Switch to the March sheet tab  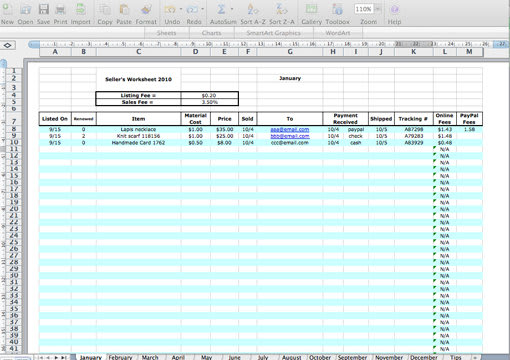click(x=150, y=357)
